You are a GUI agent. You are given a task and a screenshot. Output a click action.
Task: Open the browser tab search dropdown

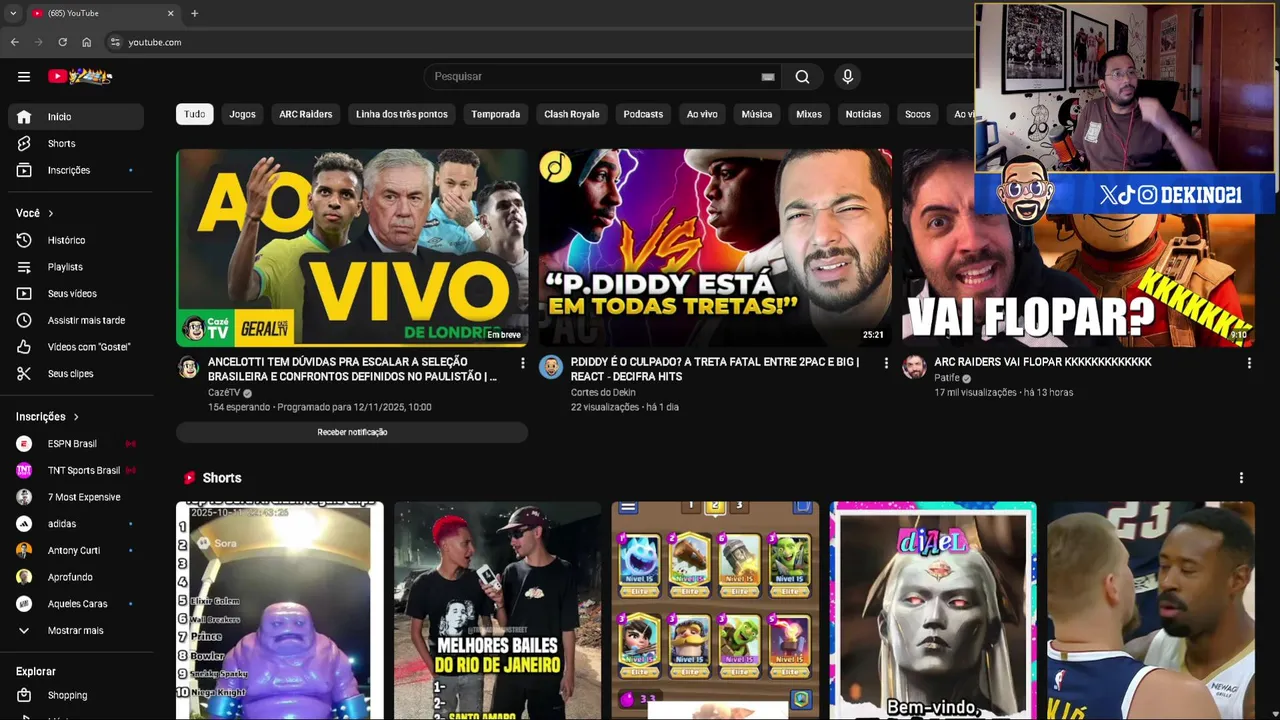(x=13, y=13)
